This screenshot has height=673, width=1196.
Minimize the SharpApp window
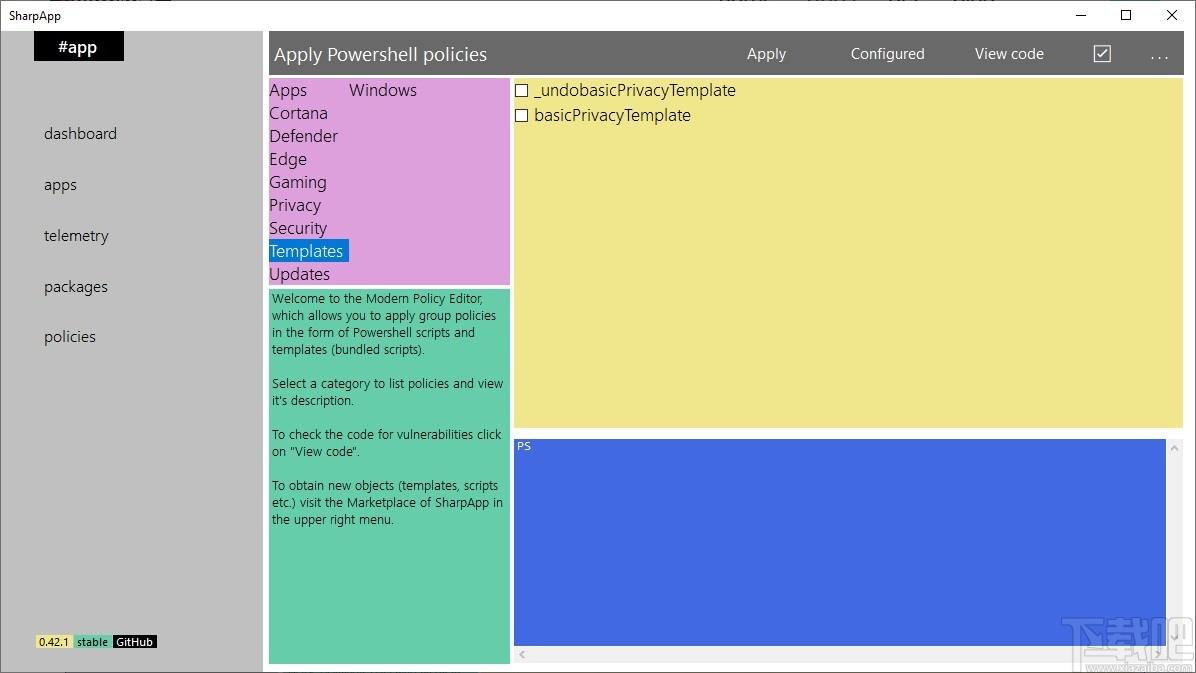[1081, 15]
